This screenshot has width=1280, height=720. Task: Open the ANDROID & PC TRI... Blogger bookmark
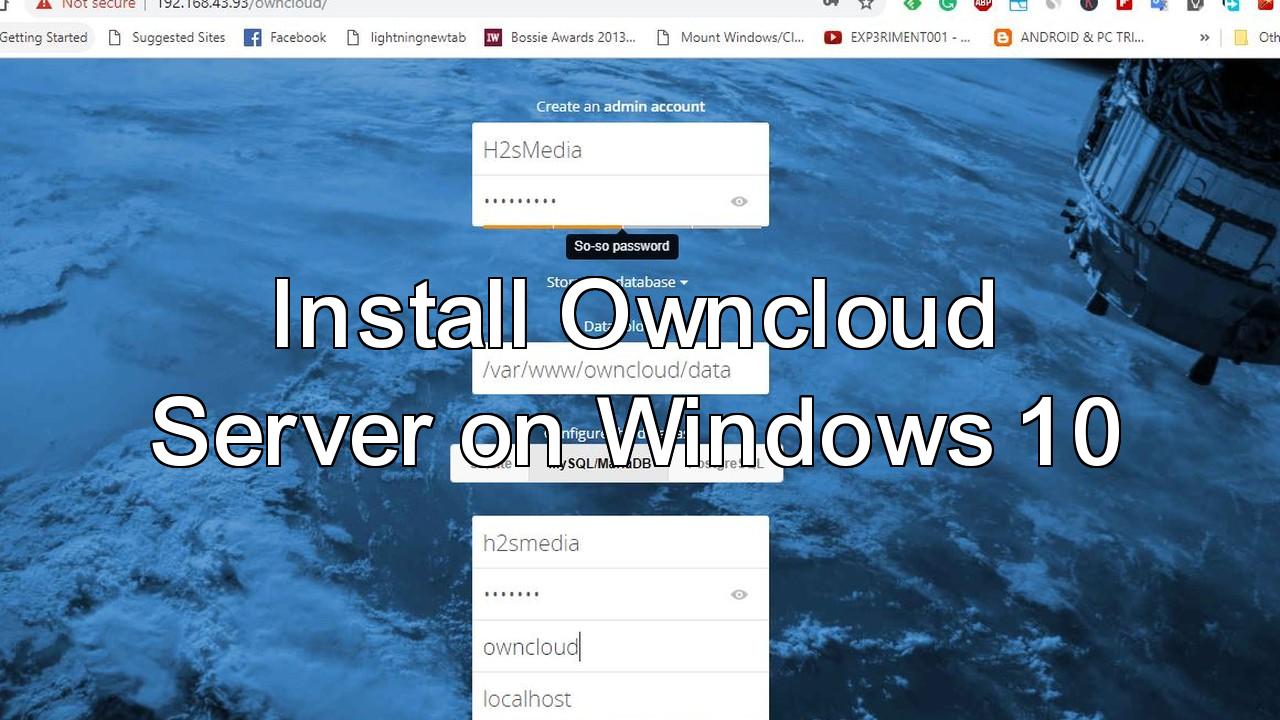point(1068,38)
